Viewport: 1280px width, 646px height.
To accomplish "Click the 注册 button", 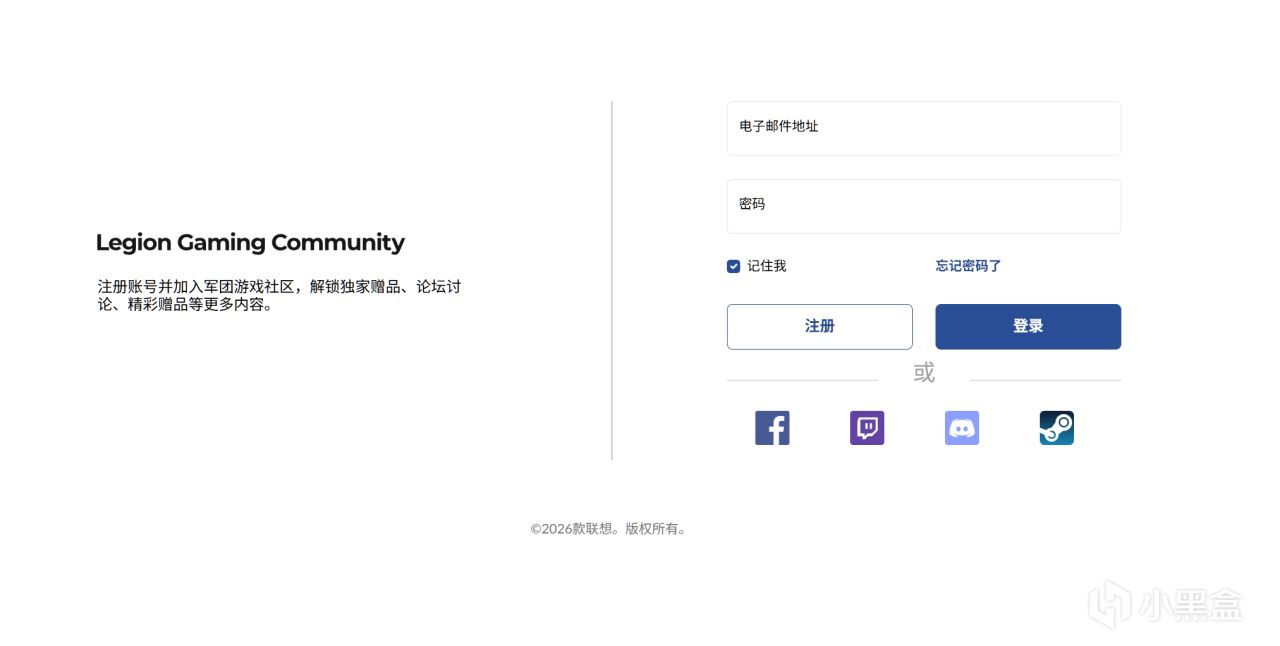I will coord(820,327).
